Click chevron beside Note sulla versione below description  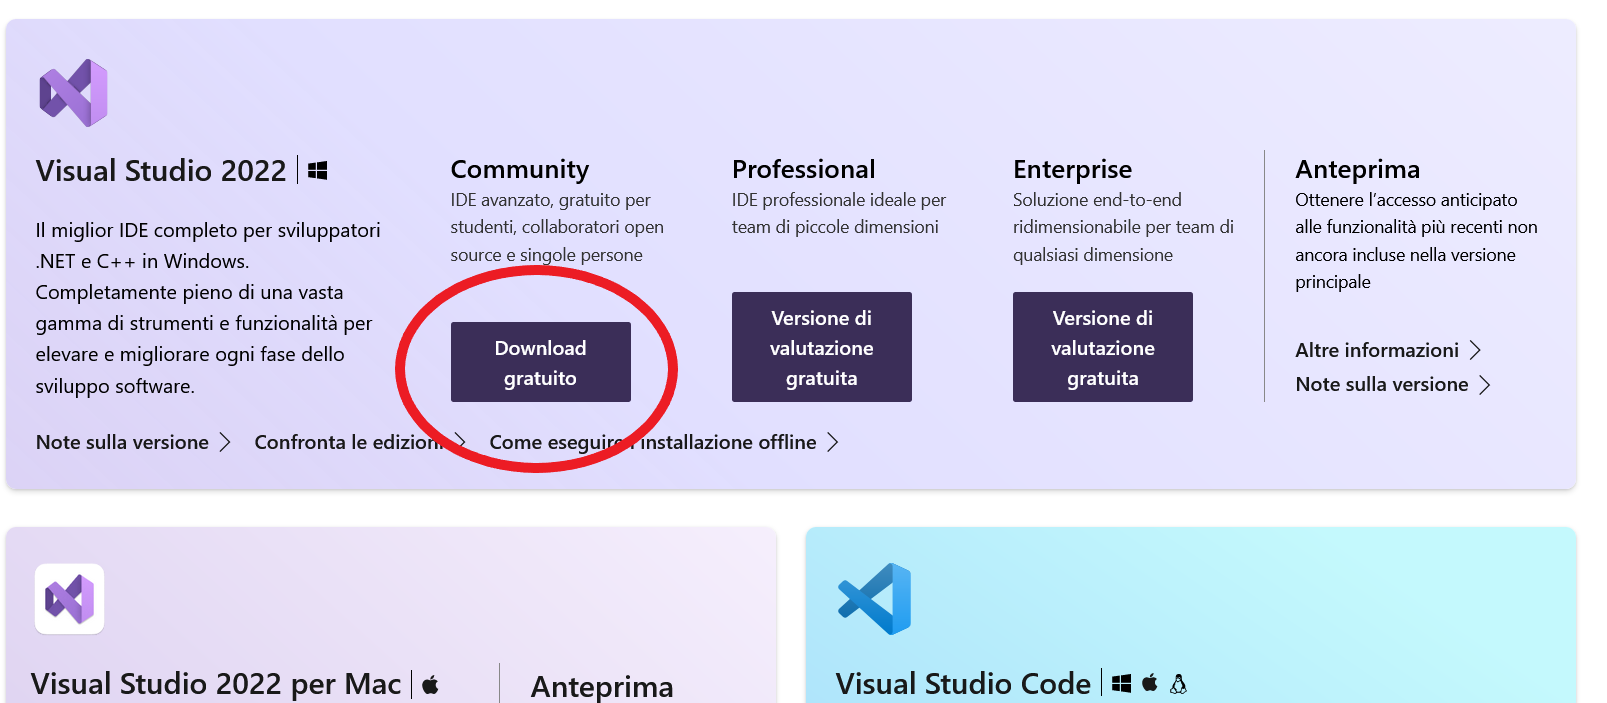[x=225, y=442]
